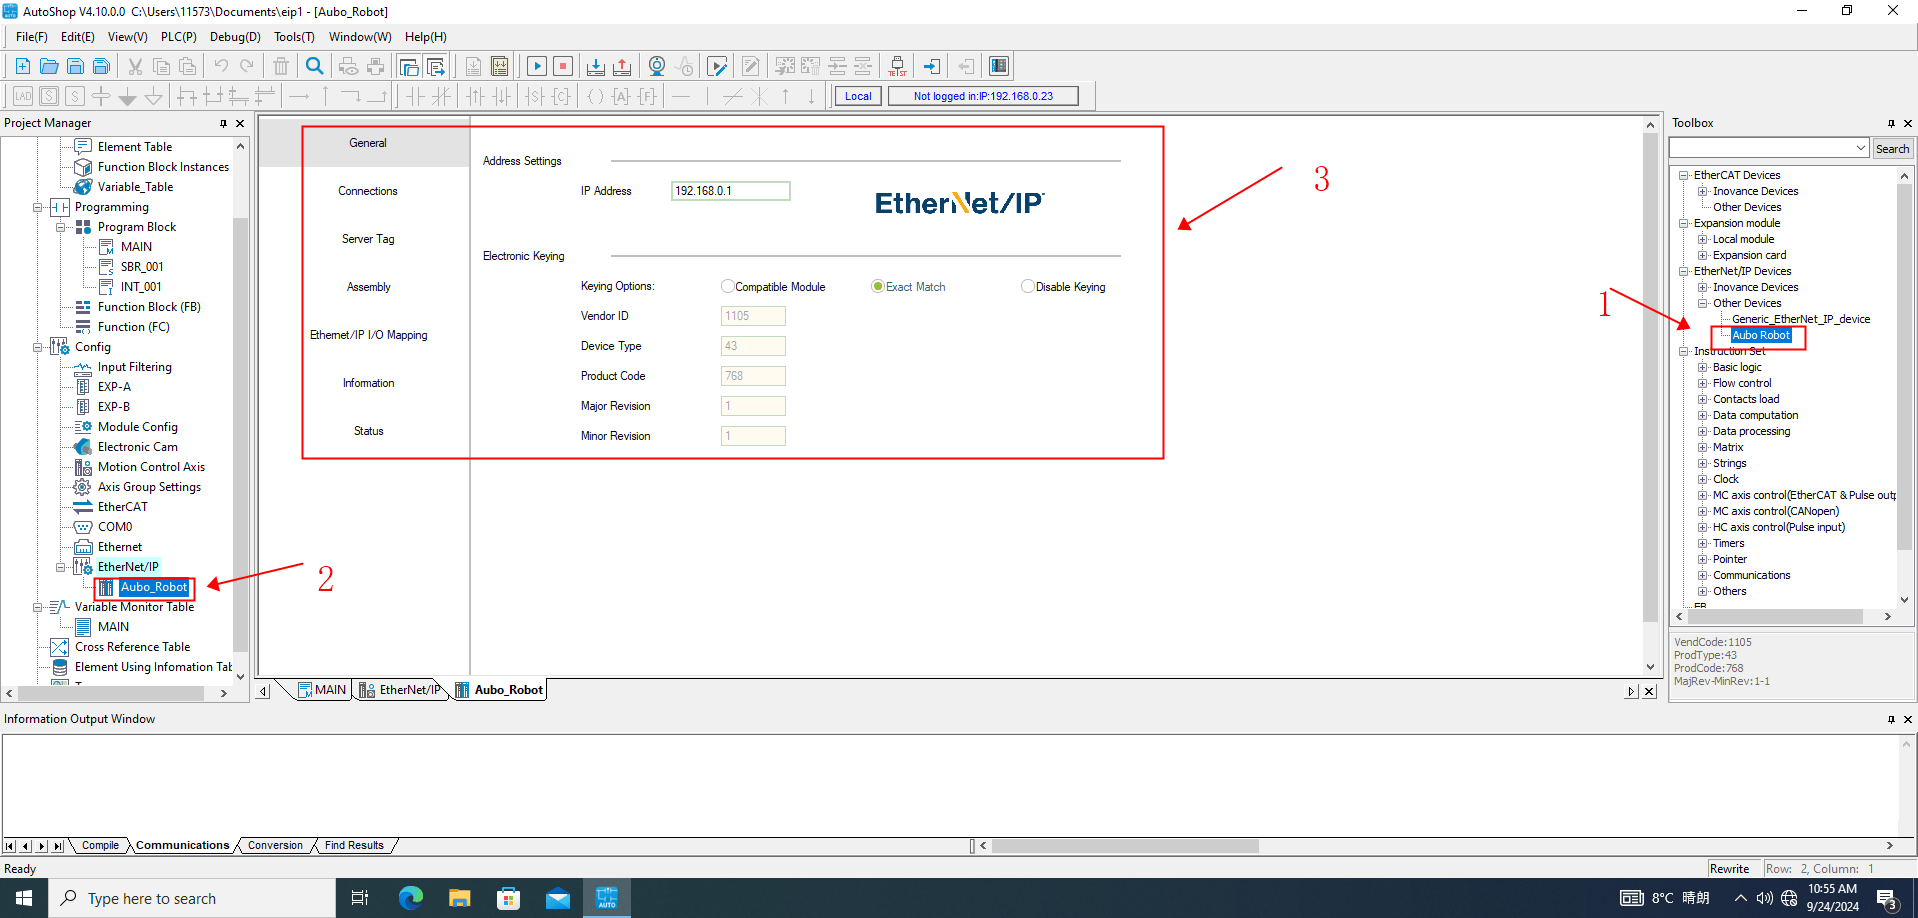1918x918 pixels.
Task: Click the Upload from PLC icon
Action: coord(622,66)
